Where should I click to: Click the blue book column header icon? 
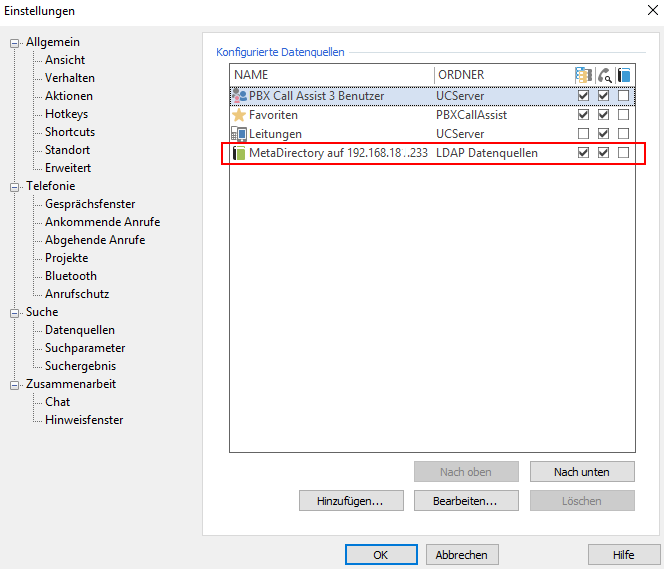624,75
